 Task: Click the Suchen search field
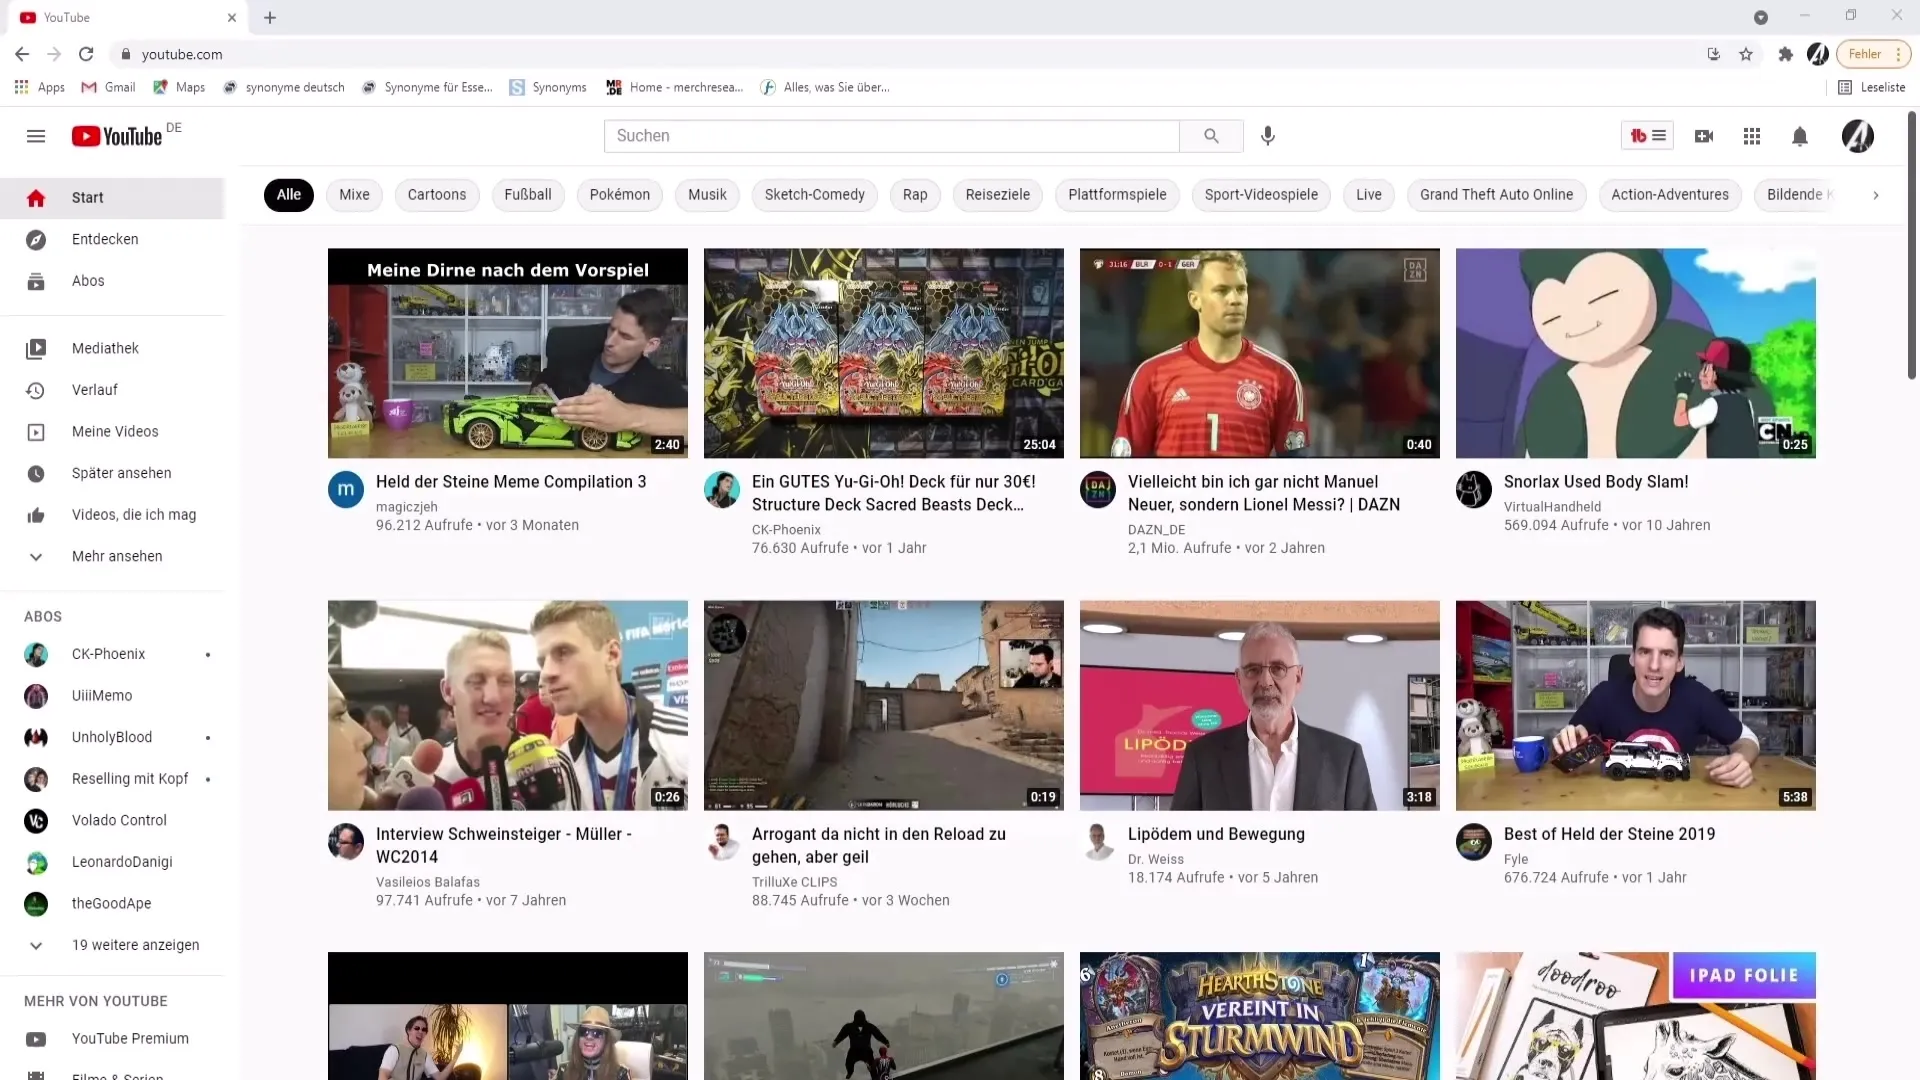click(x=891, y=136)
